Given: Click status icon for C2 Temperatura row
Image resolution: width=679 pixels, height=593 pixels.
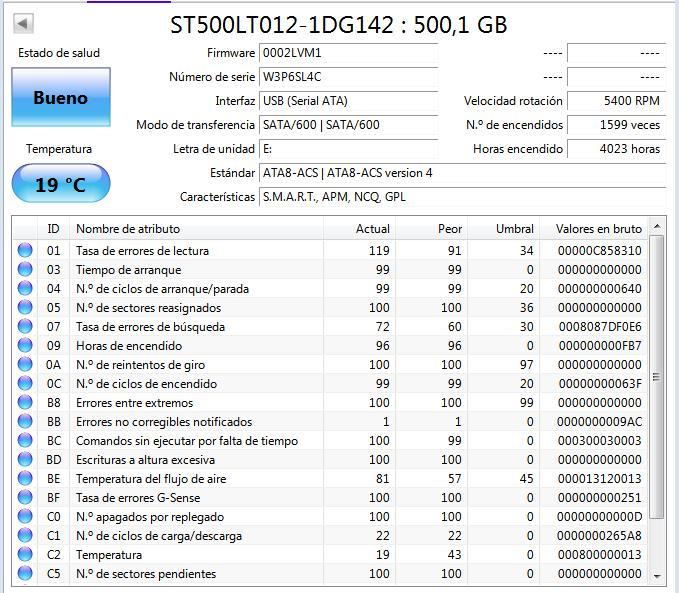Looking at the screenshot, I should tap(25, 554).
